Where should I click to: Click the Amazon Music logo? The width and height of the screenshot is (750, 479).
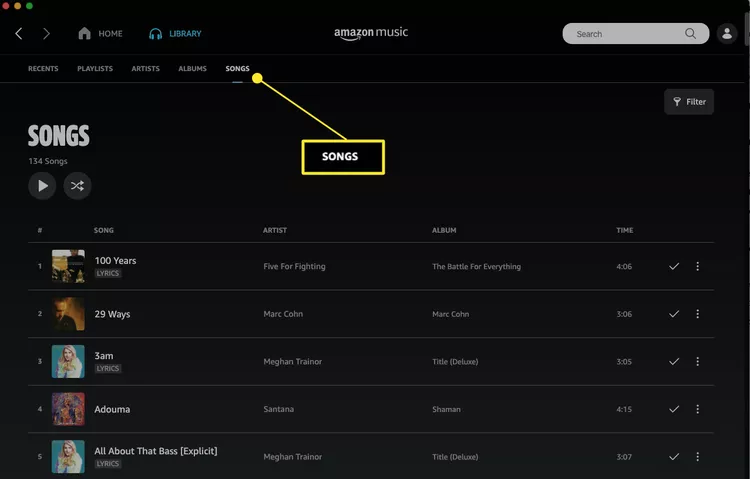[371, 33]
